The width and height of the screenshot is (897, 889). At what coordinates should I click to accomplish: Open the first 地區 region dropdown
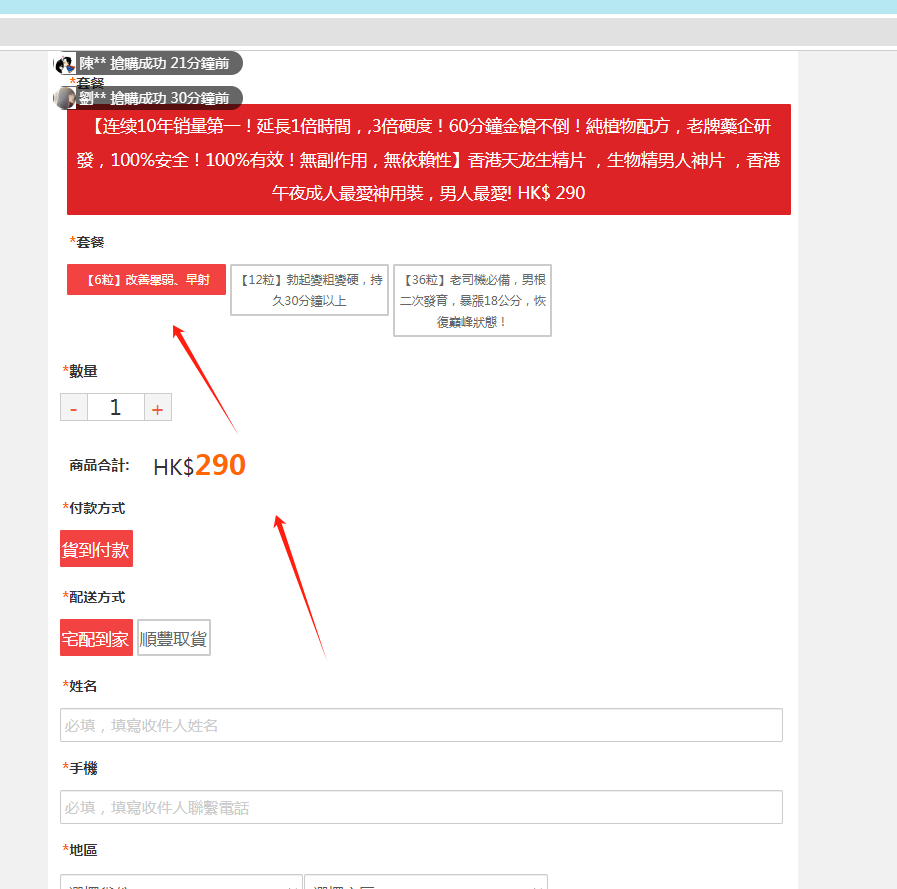coord(181,882)
